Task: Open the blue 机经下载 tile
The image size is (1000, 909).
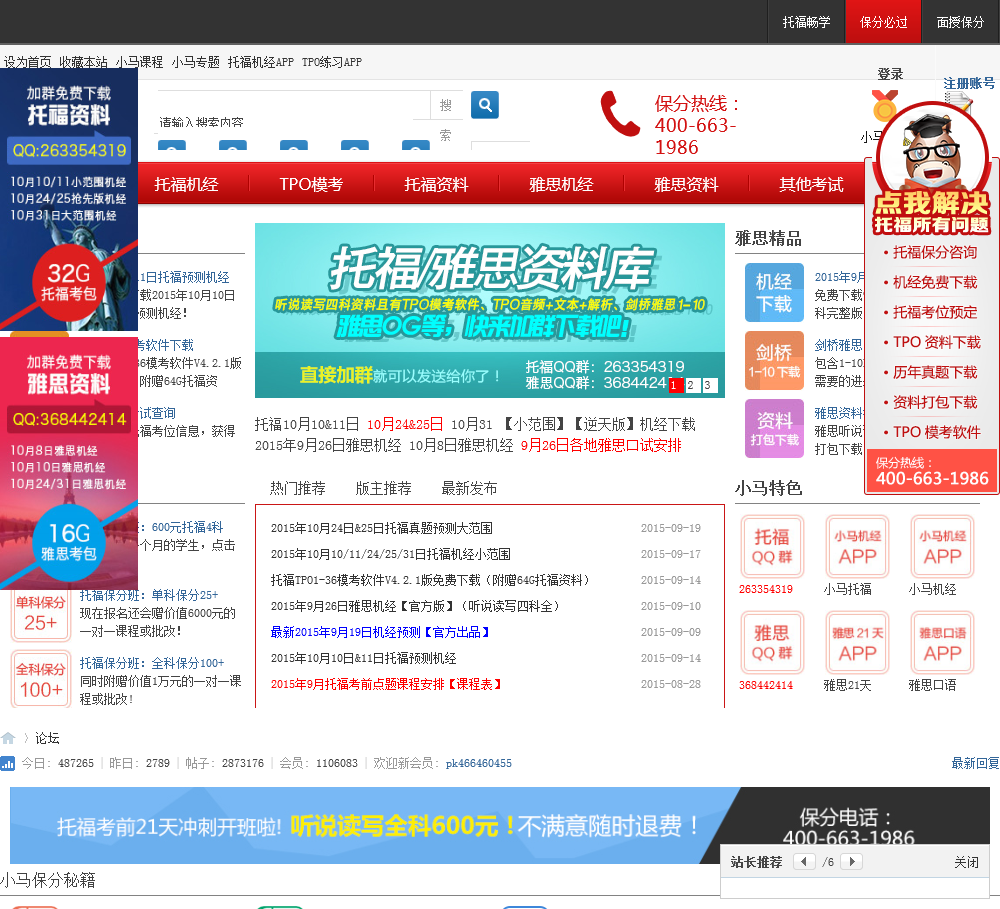Action: tap(774, 293)
